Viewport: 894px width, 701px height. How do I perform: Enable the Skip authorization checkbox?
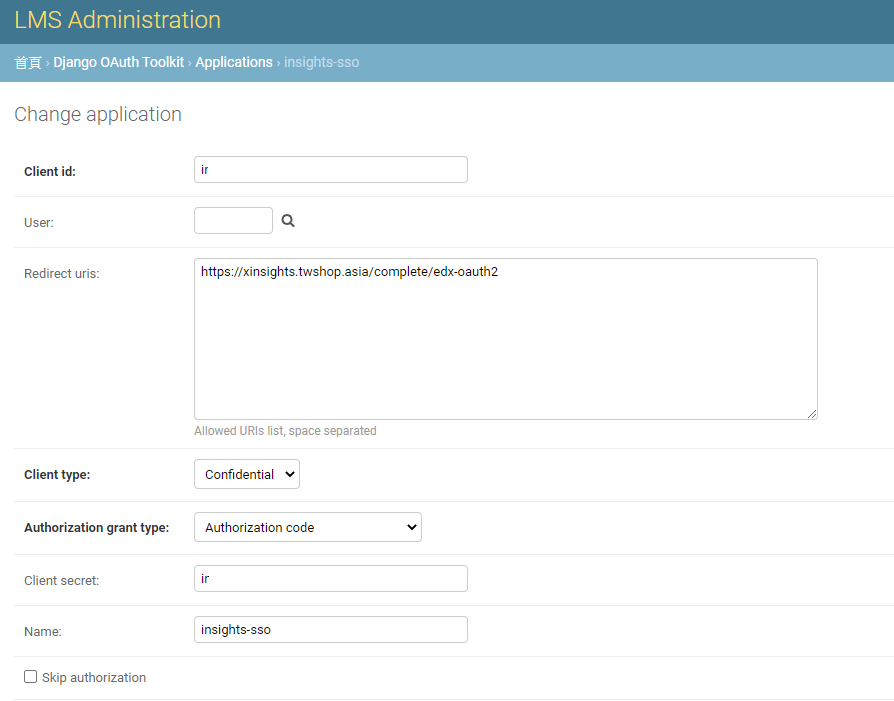pyautogui.click(x=31, y=676)
